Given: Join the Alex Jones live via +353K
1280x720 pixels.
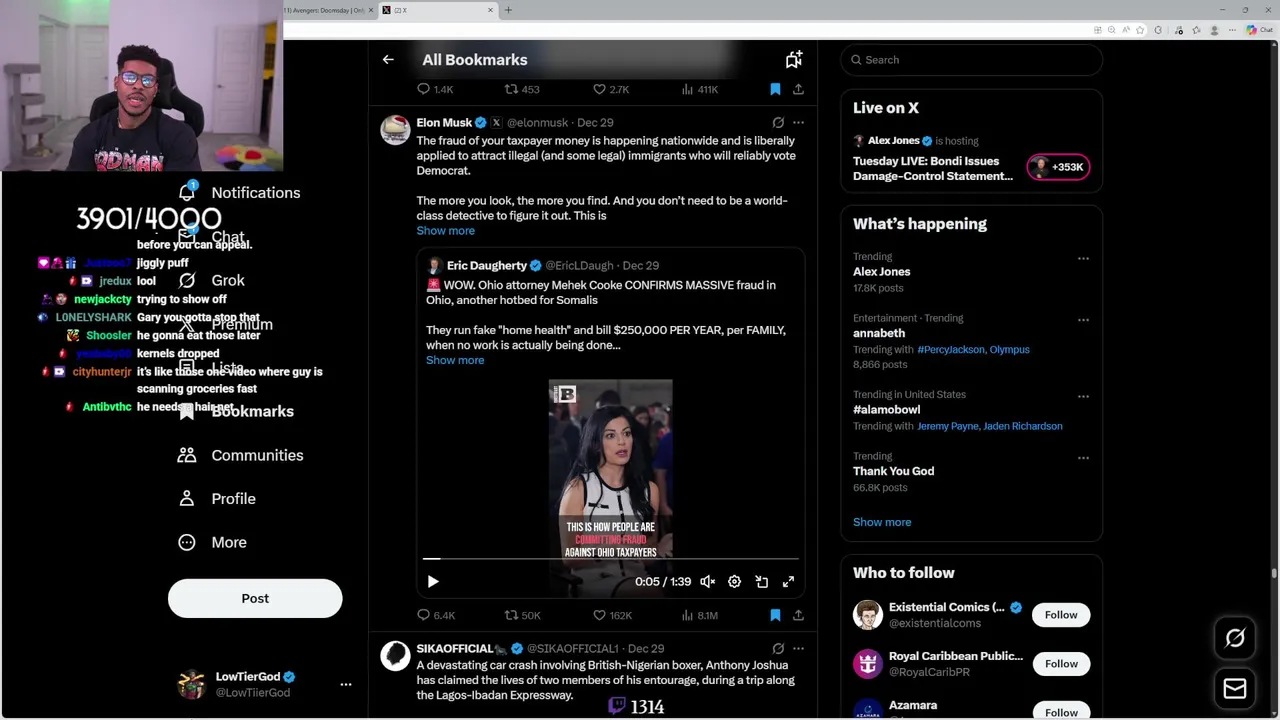Looking at the screenshot, I should [x=1058, y=167].
